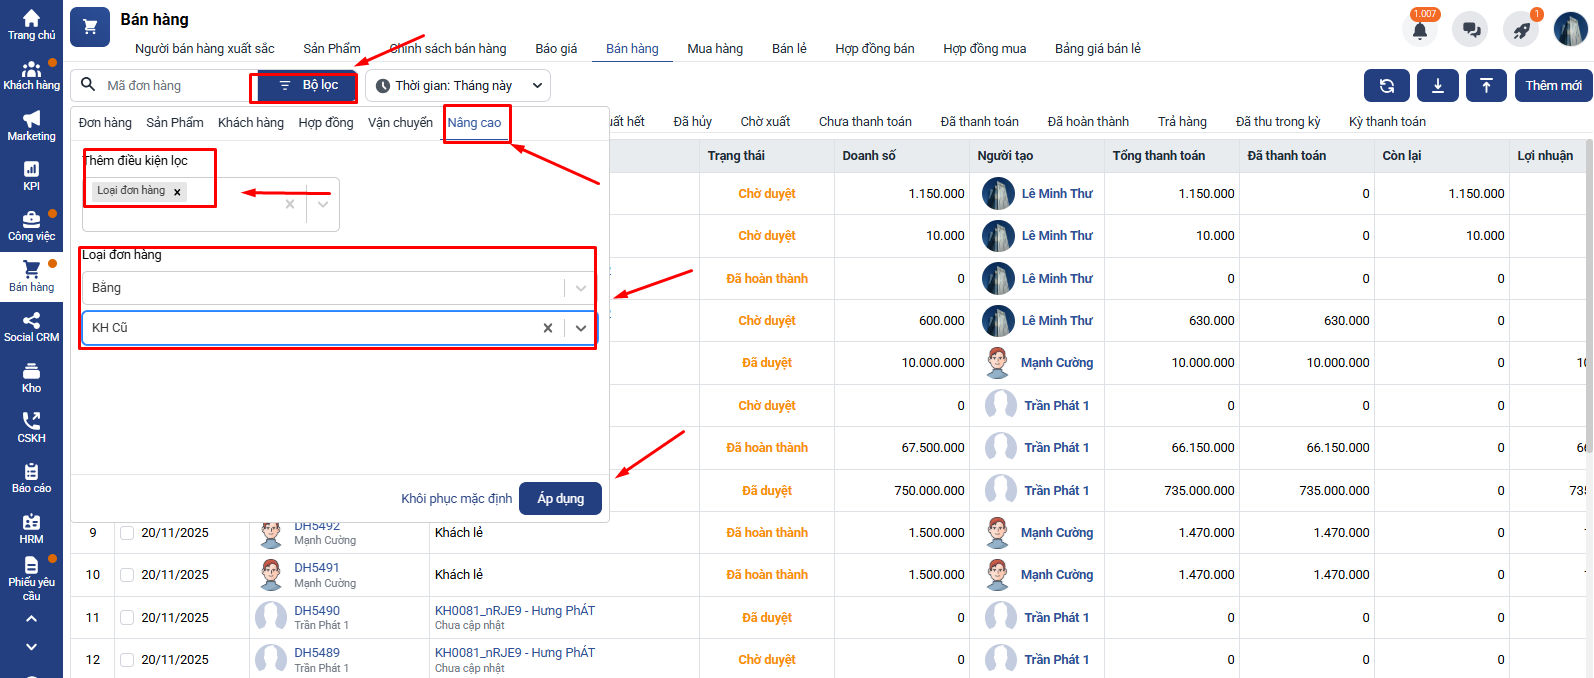Open Phiếu yêu cầu in sidebar
Screen dimensions: 1594x678
[x=31, y=579]
